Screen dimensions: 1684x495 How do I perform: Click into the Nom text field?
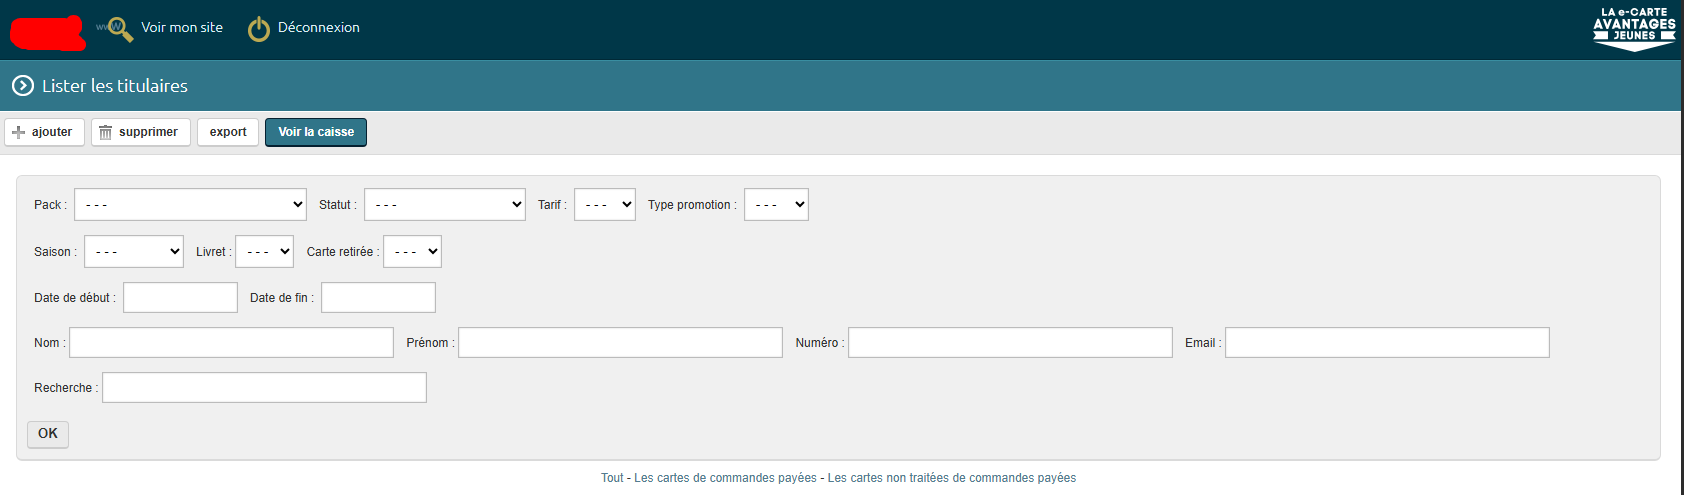(x=231, y=343)
